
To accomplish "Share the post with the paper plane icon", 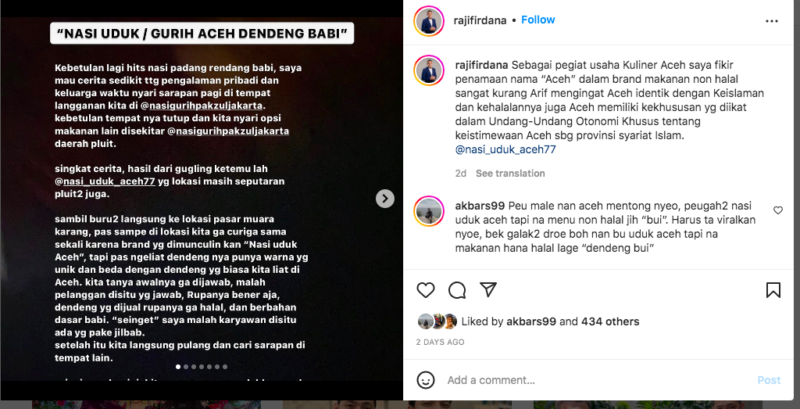I will (488, 290).
